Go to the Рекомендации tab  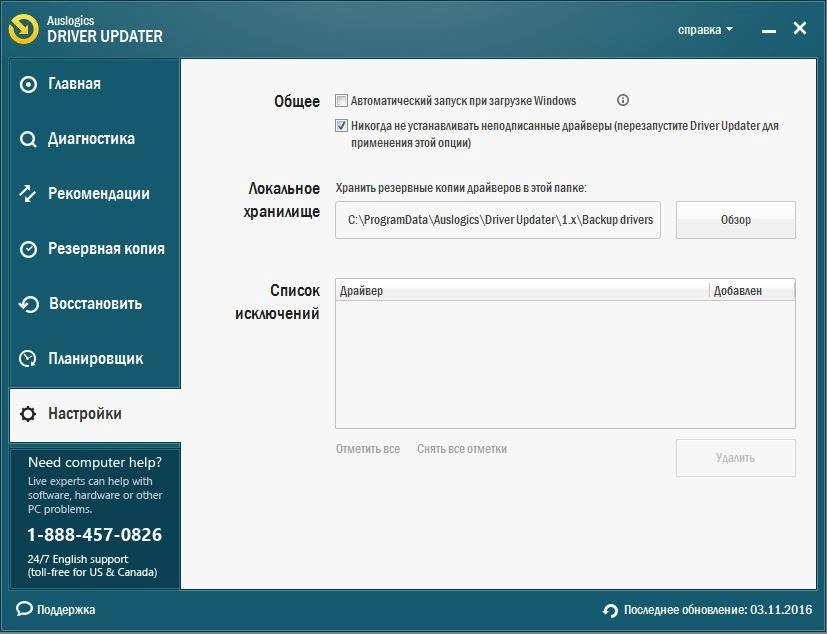(95, 194)
